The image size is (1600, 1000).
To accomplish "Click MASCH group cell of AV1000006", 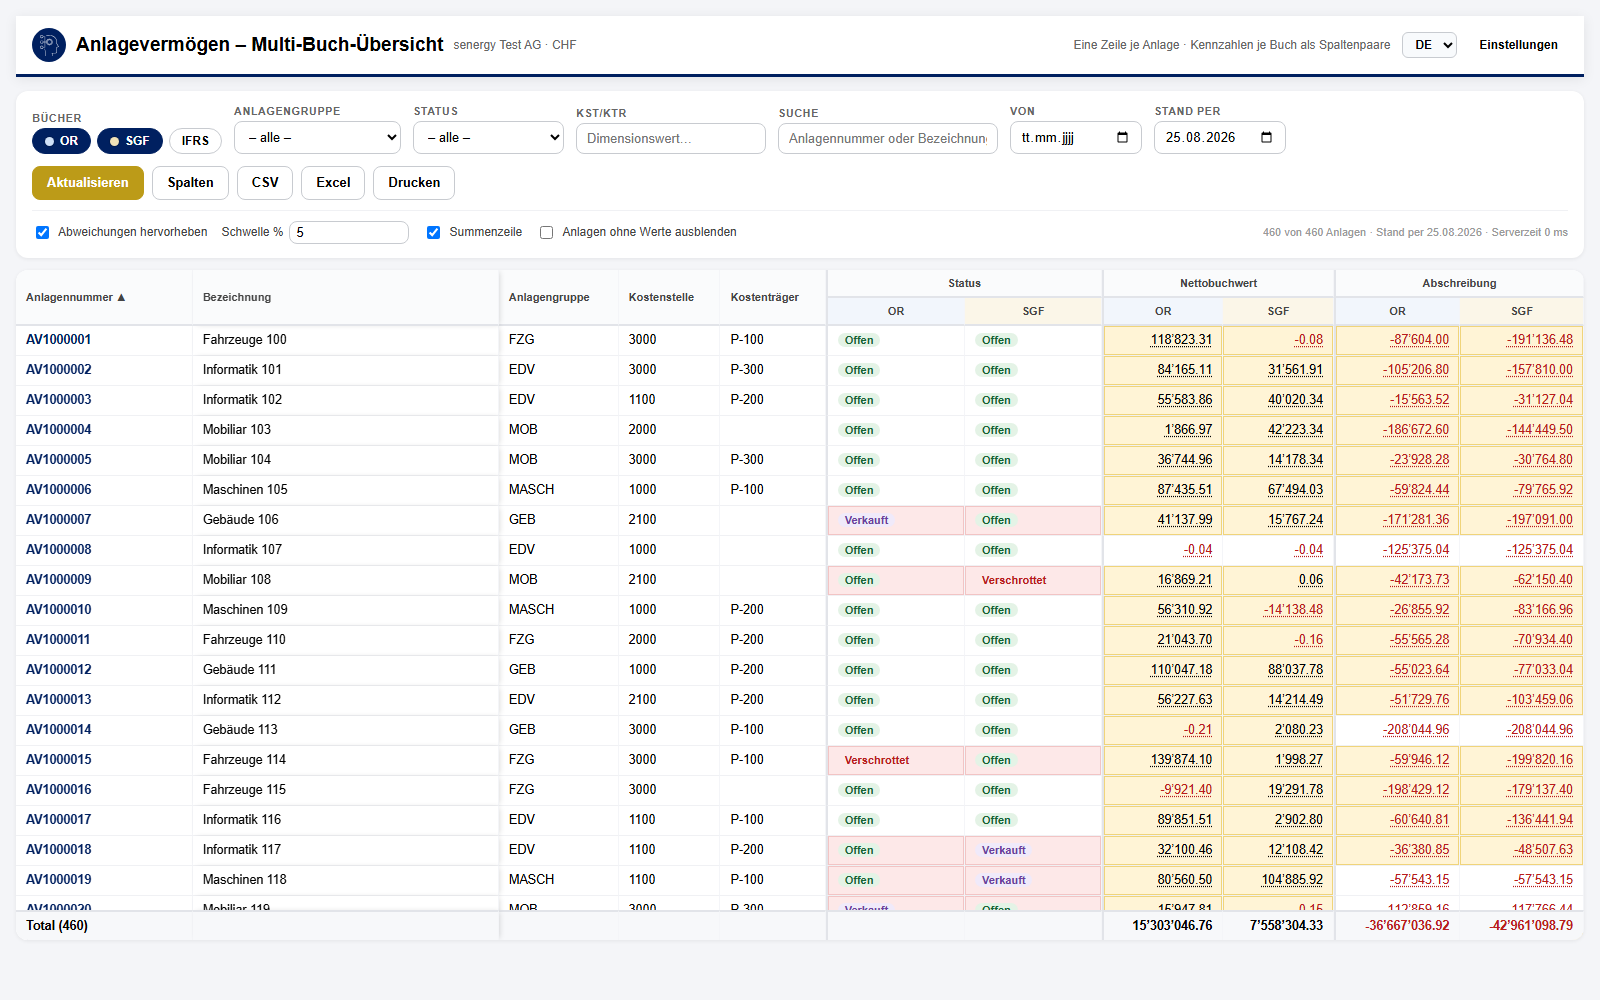I will click(559, 490).
